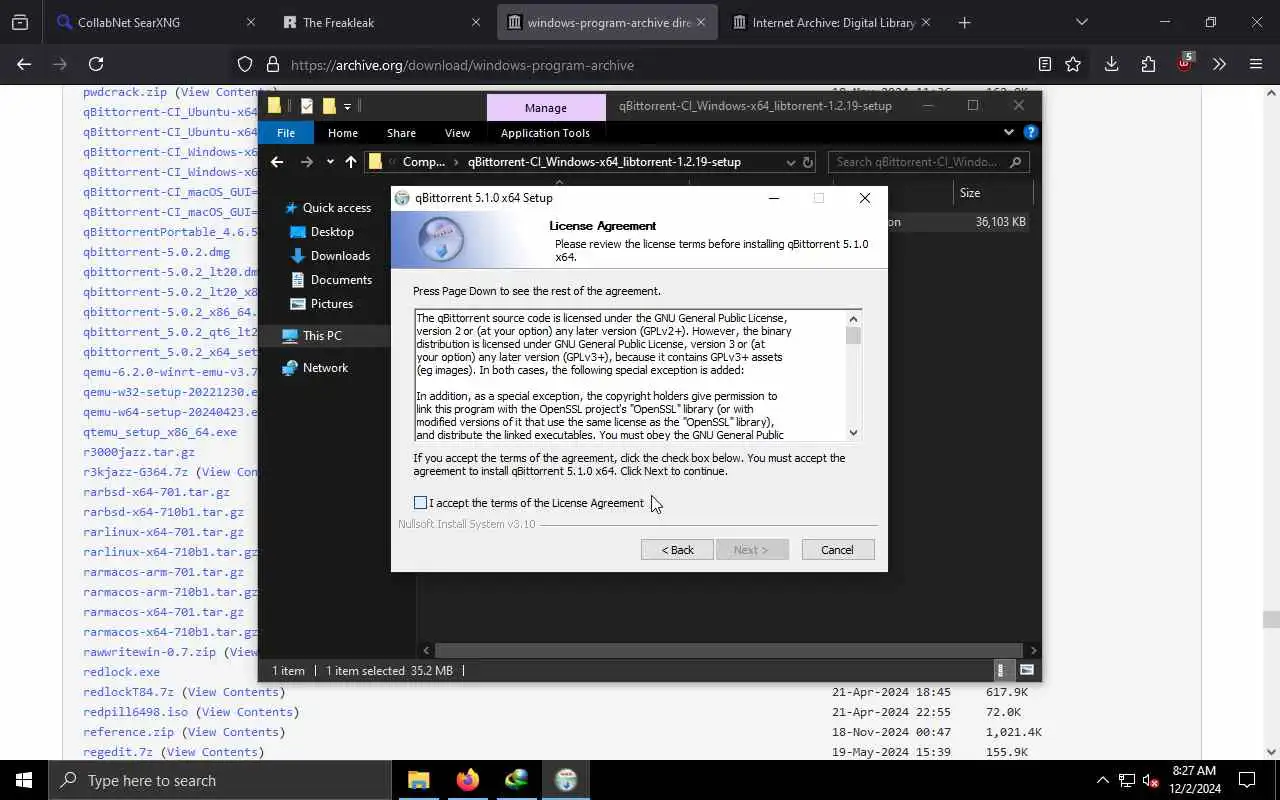Viewport: 1280px width, 800px height.
Task: Refresh the File Explorer folder view
Action: tap(808, 162)
